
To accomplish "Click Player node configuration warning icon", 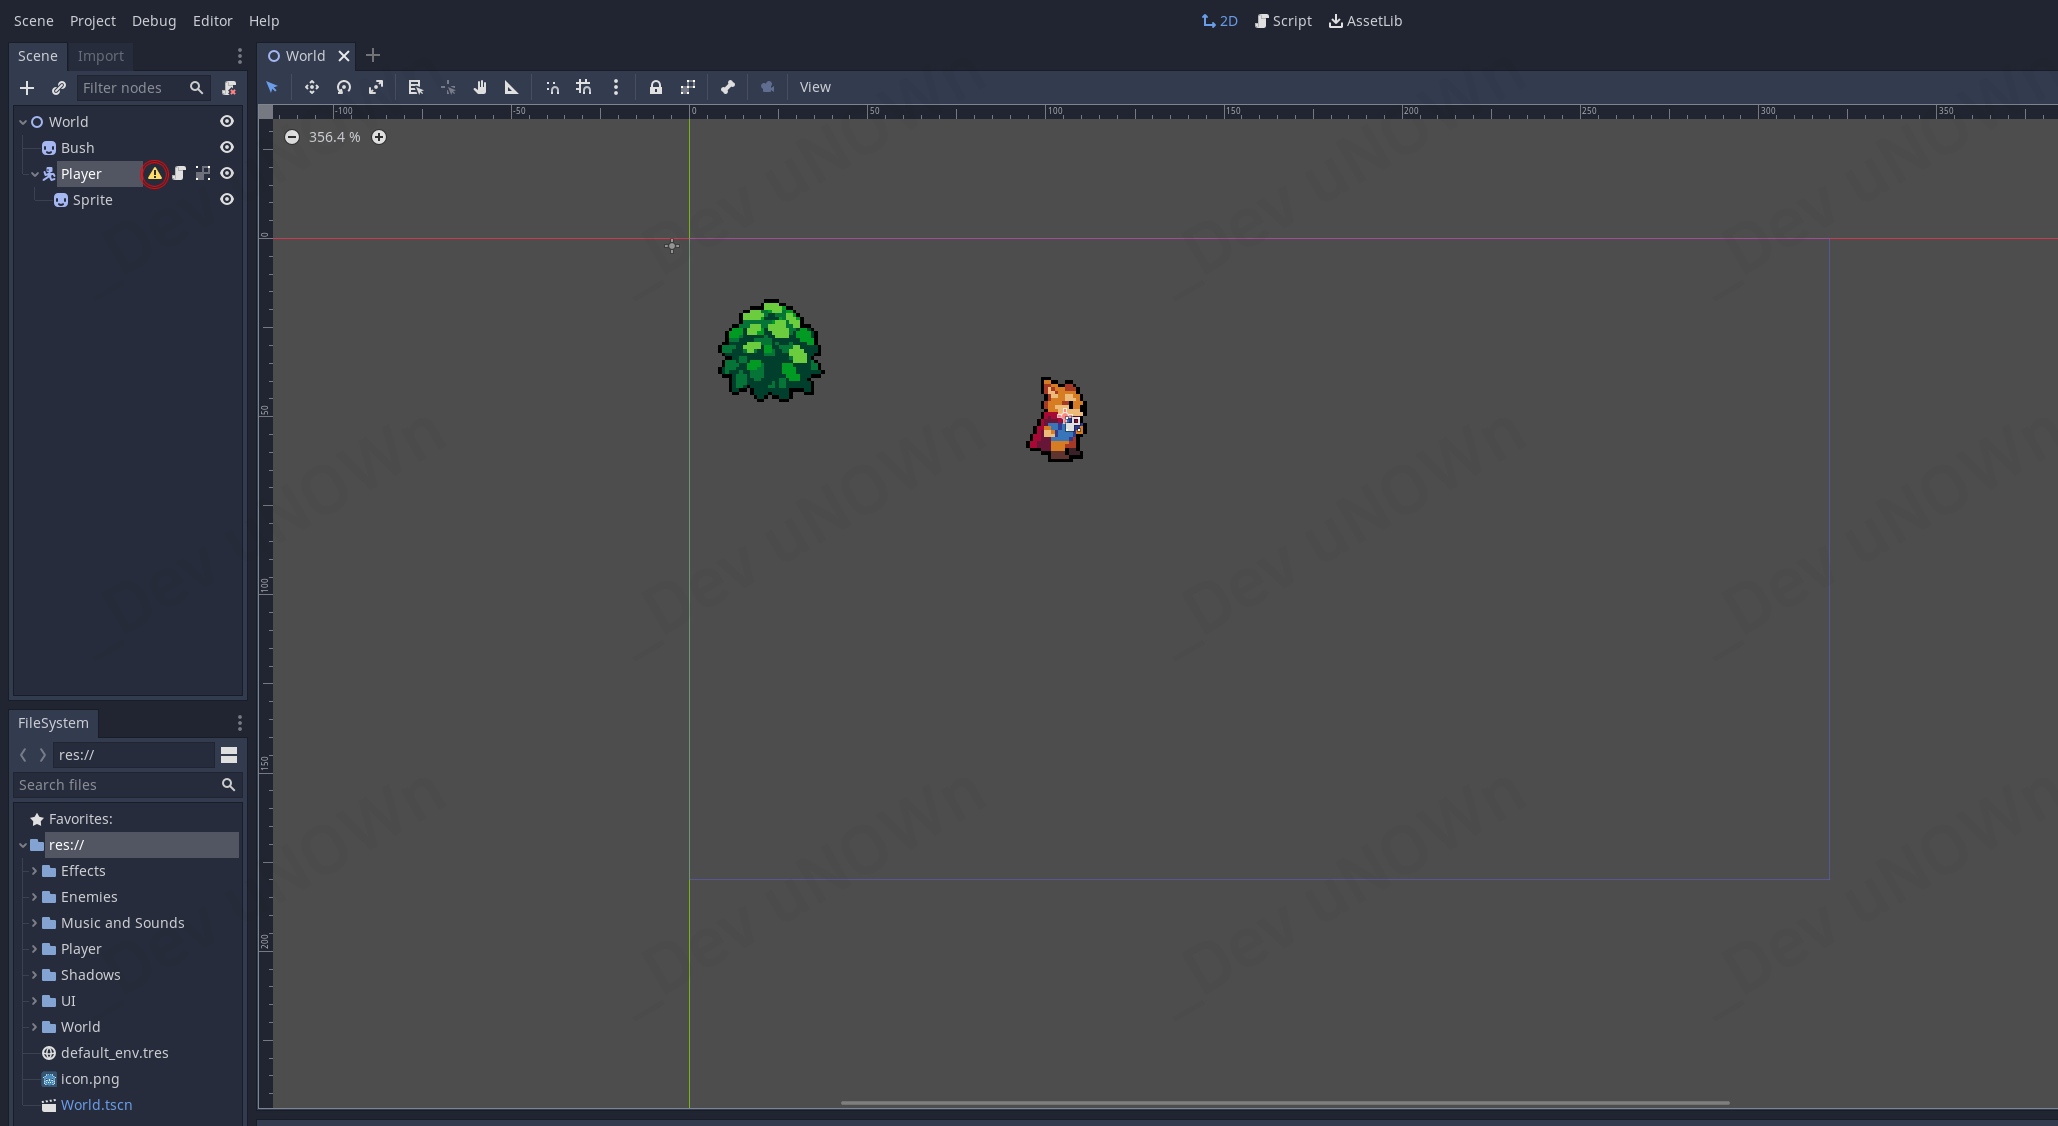I will pos(155,174).
